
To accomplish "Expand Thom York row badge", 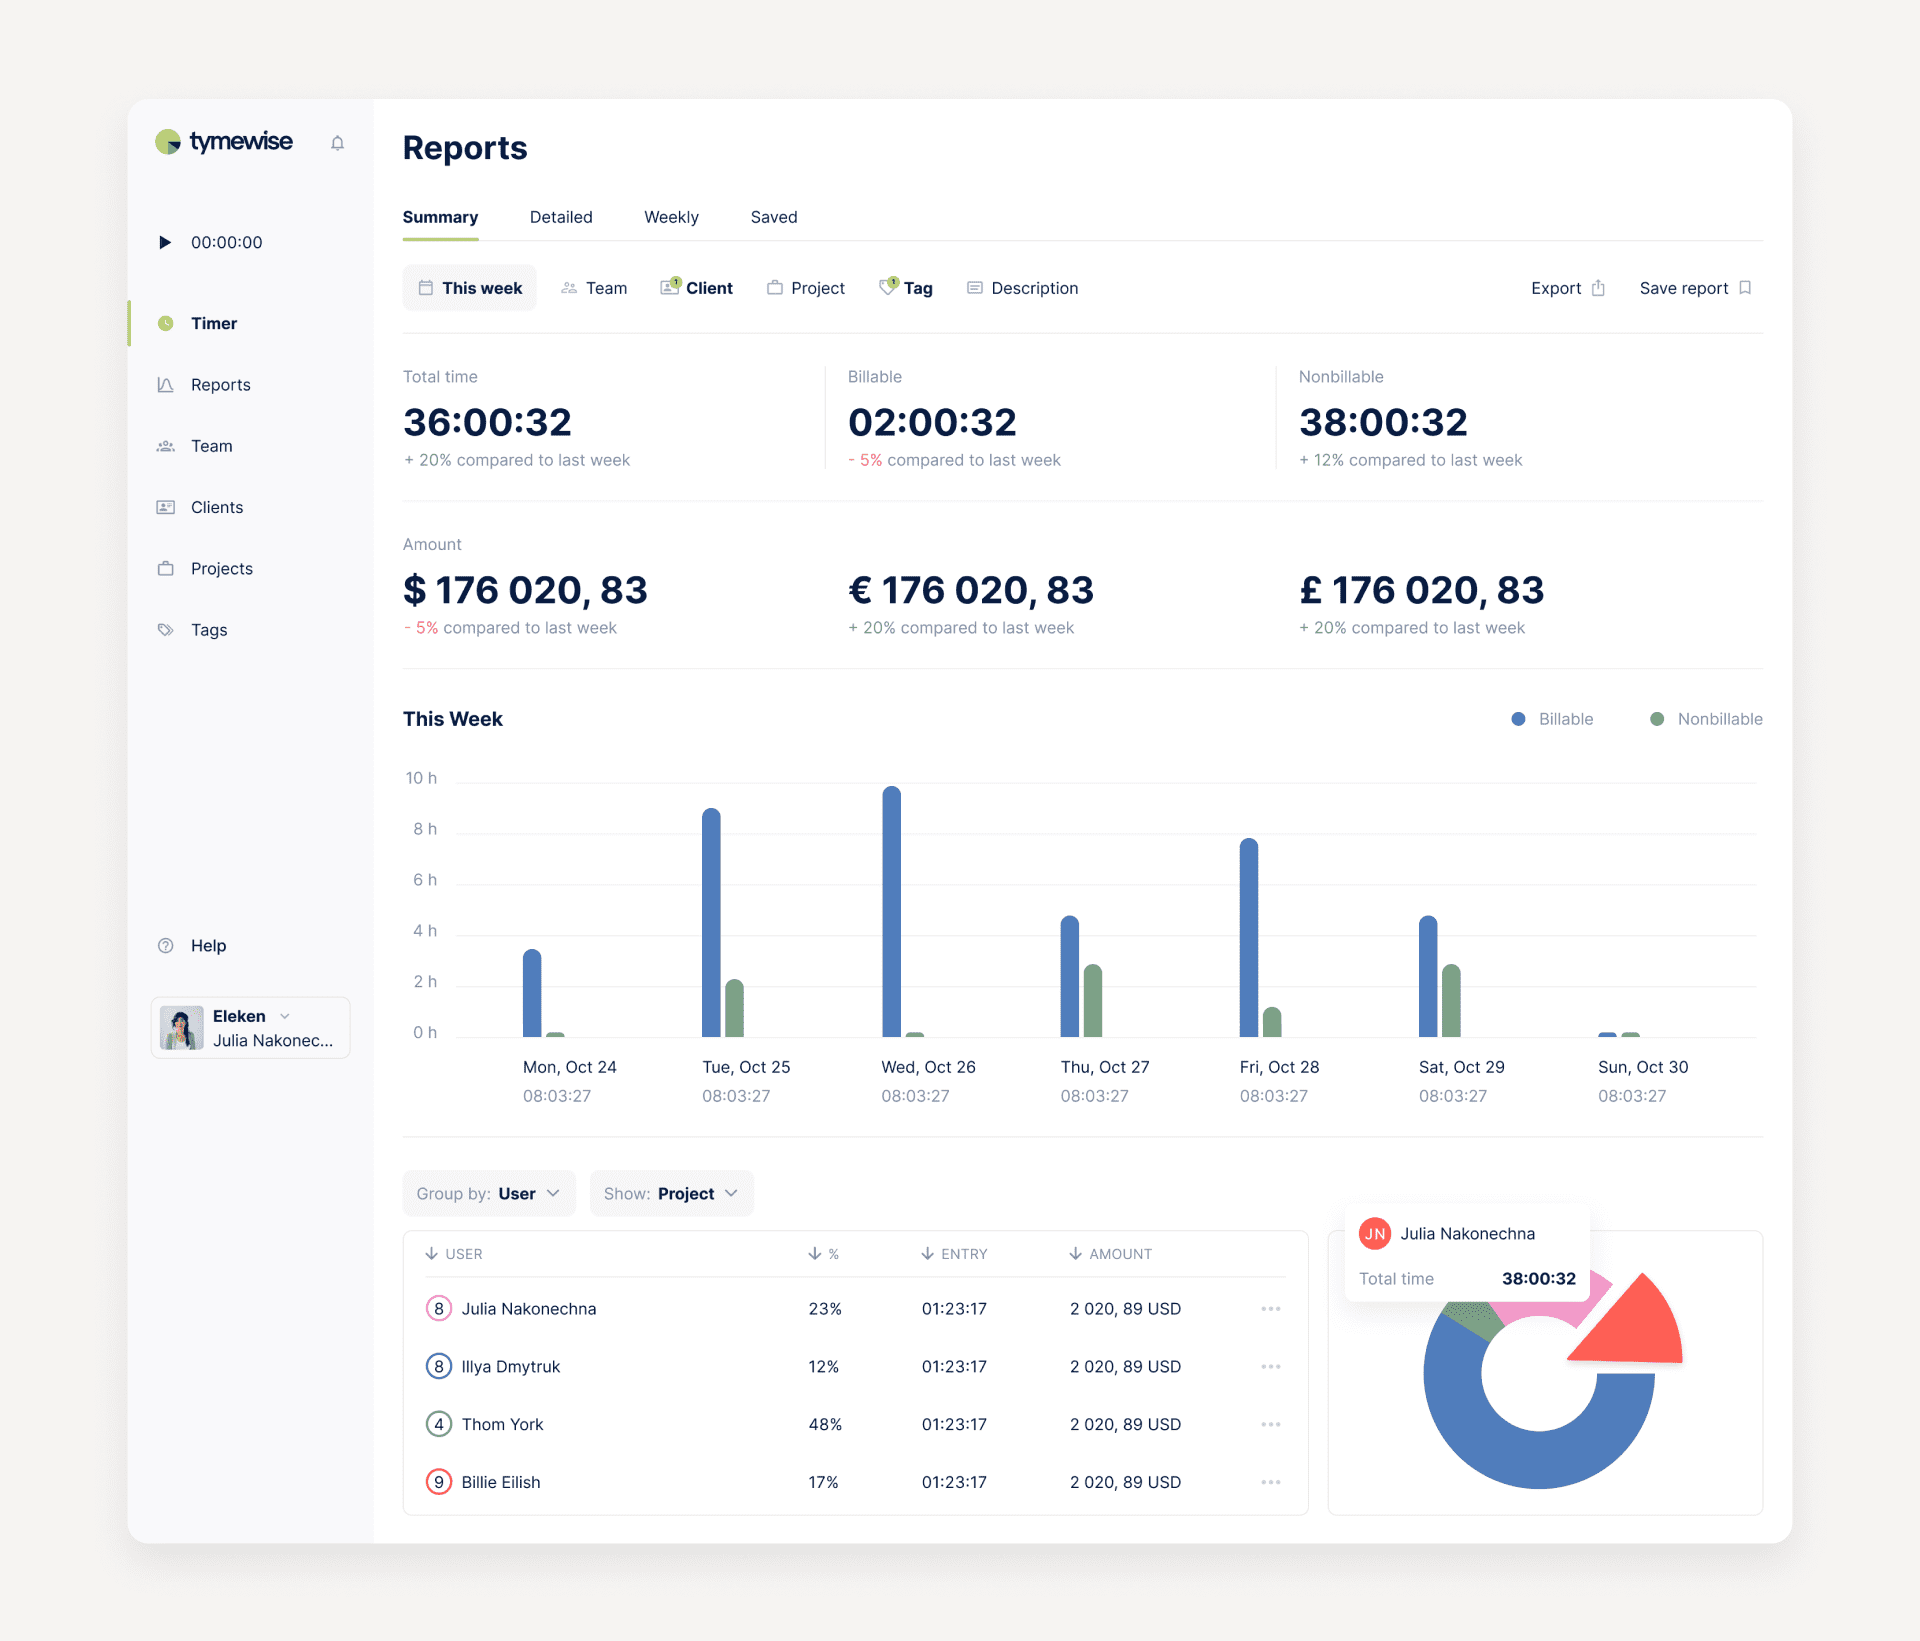I will tap(439, 1424).
